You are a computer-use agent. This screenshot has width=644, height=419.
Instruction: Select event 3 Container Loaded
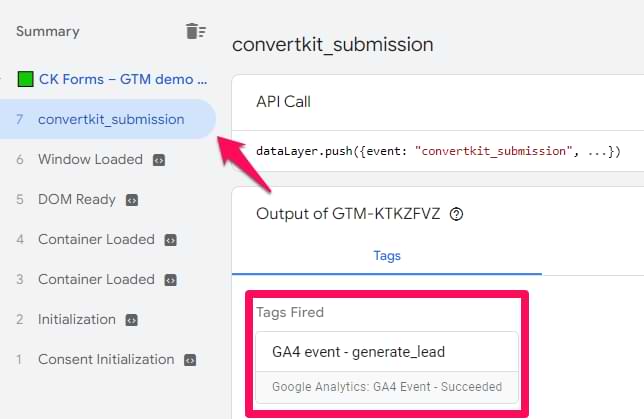point(96,279)
